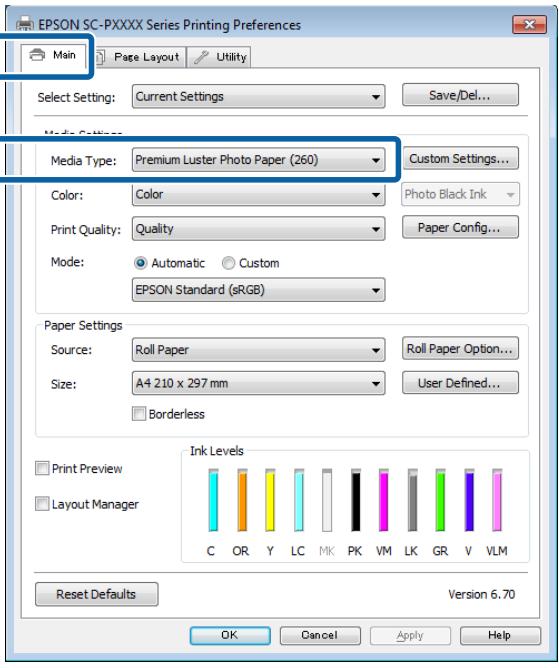Click the Photo Black (PK) ink bar

pyautogui.click(x=355, y=500)
